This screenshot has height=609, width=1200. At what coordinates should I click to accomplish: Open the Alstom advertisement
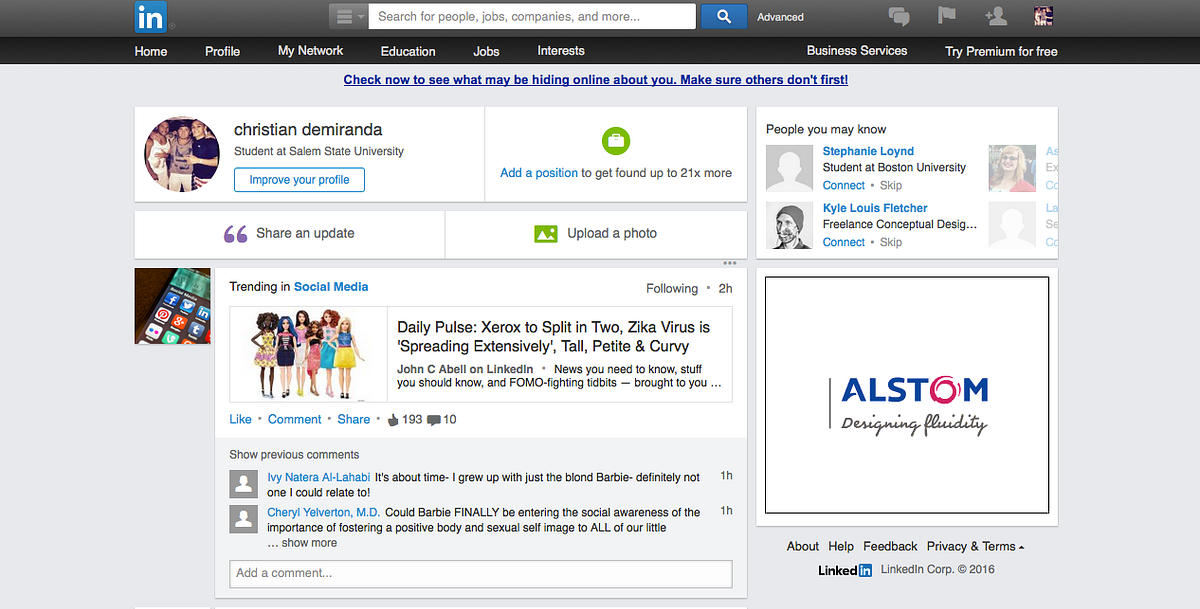(x=907, y=396)
